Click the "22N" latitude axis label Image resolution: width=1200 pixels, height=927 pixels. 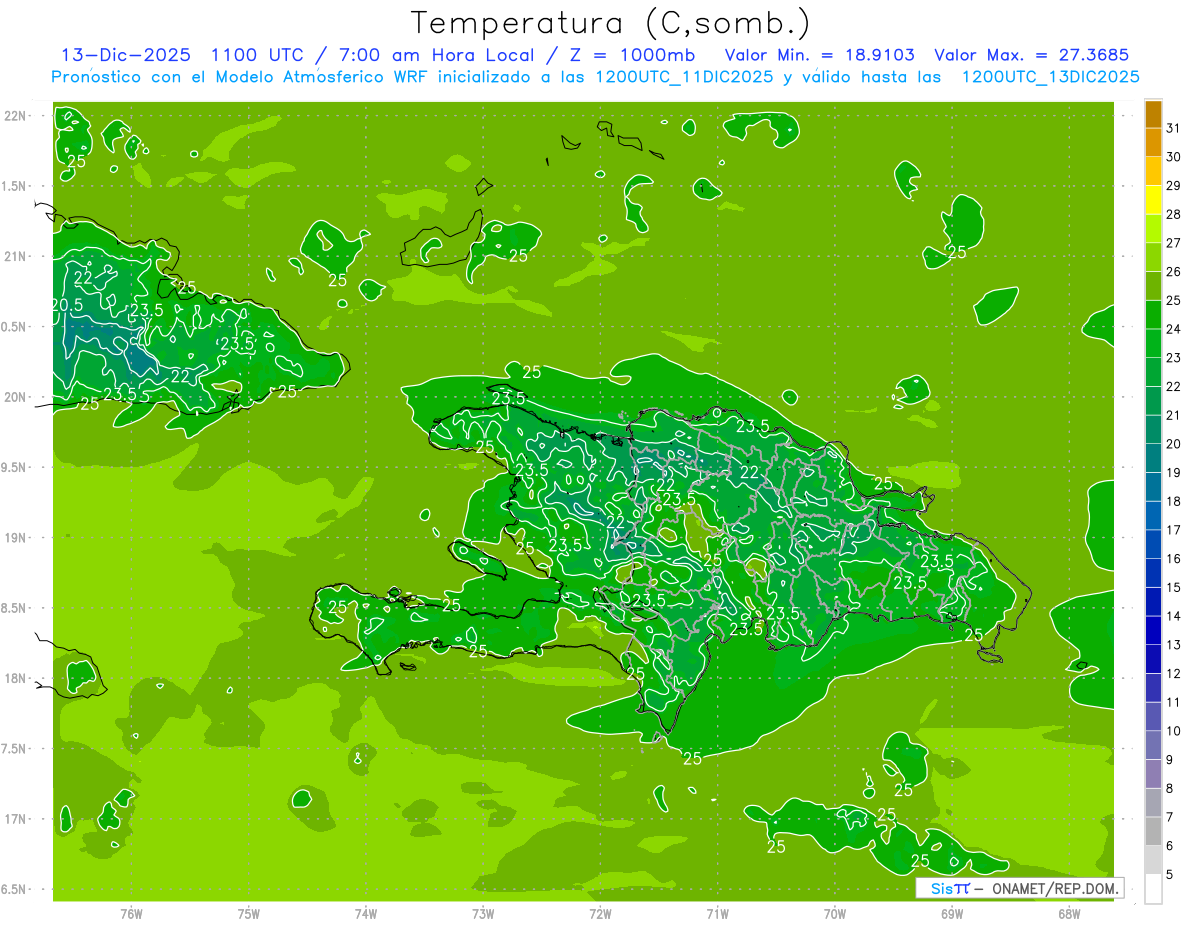[15, 116]
